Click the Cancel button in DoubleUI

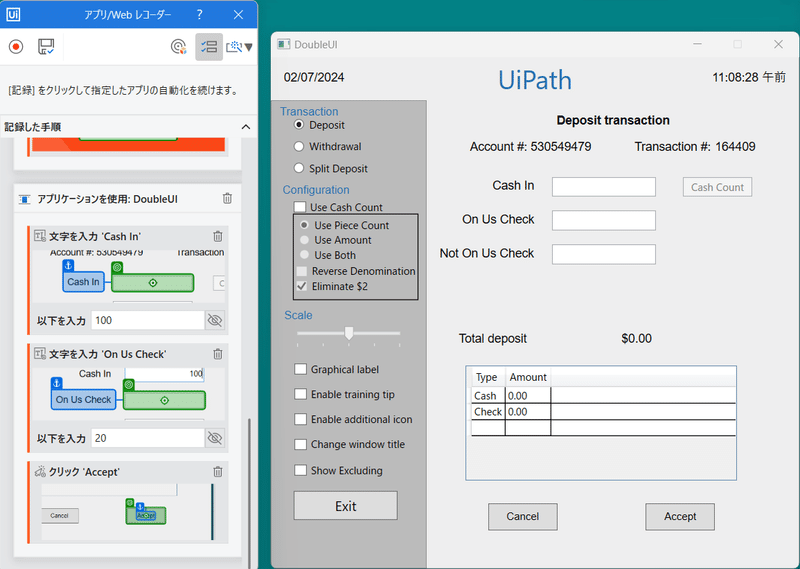[x=522, y=516]
